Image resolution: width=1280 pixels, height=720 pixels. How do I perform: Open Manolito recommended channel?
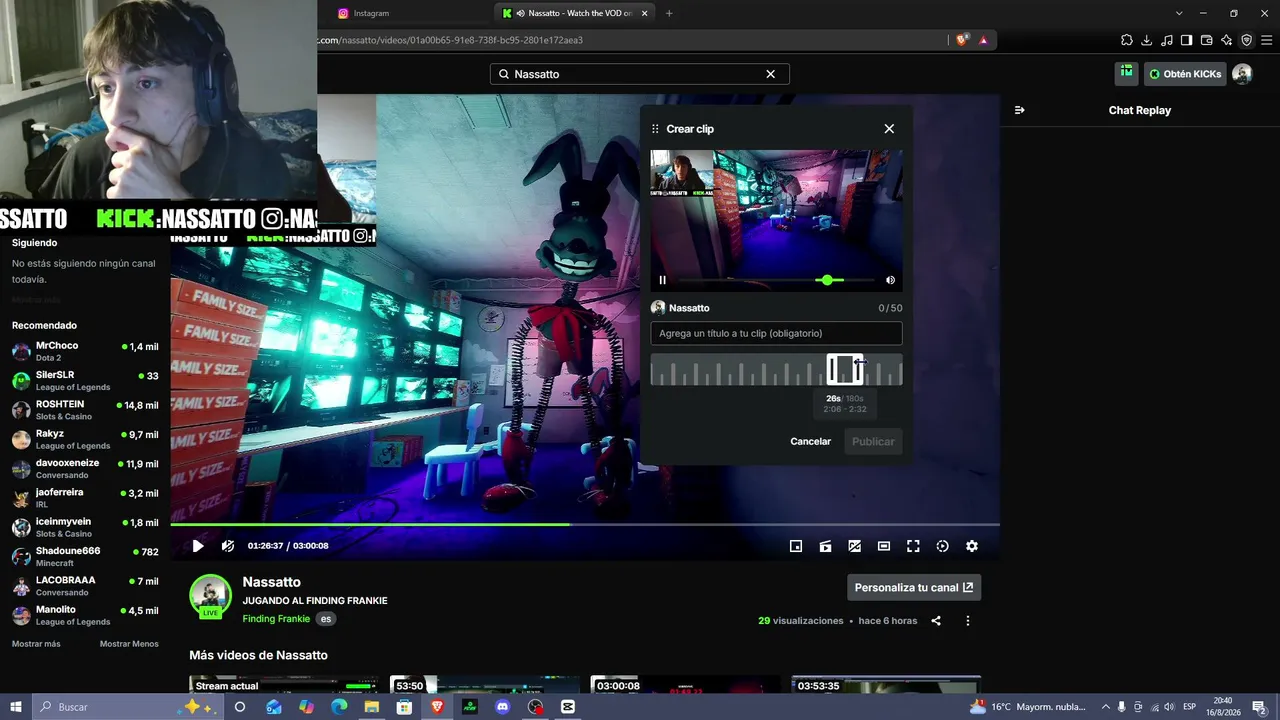coord(85,615)
